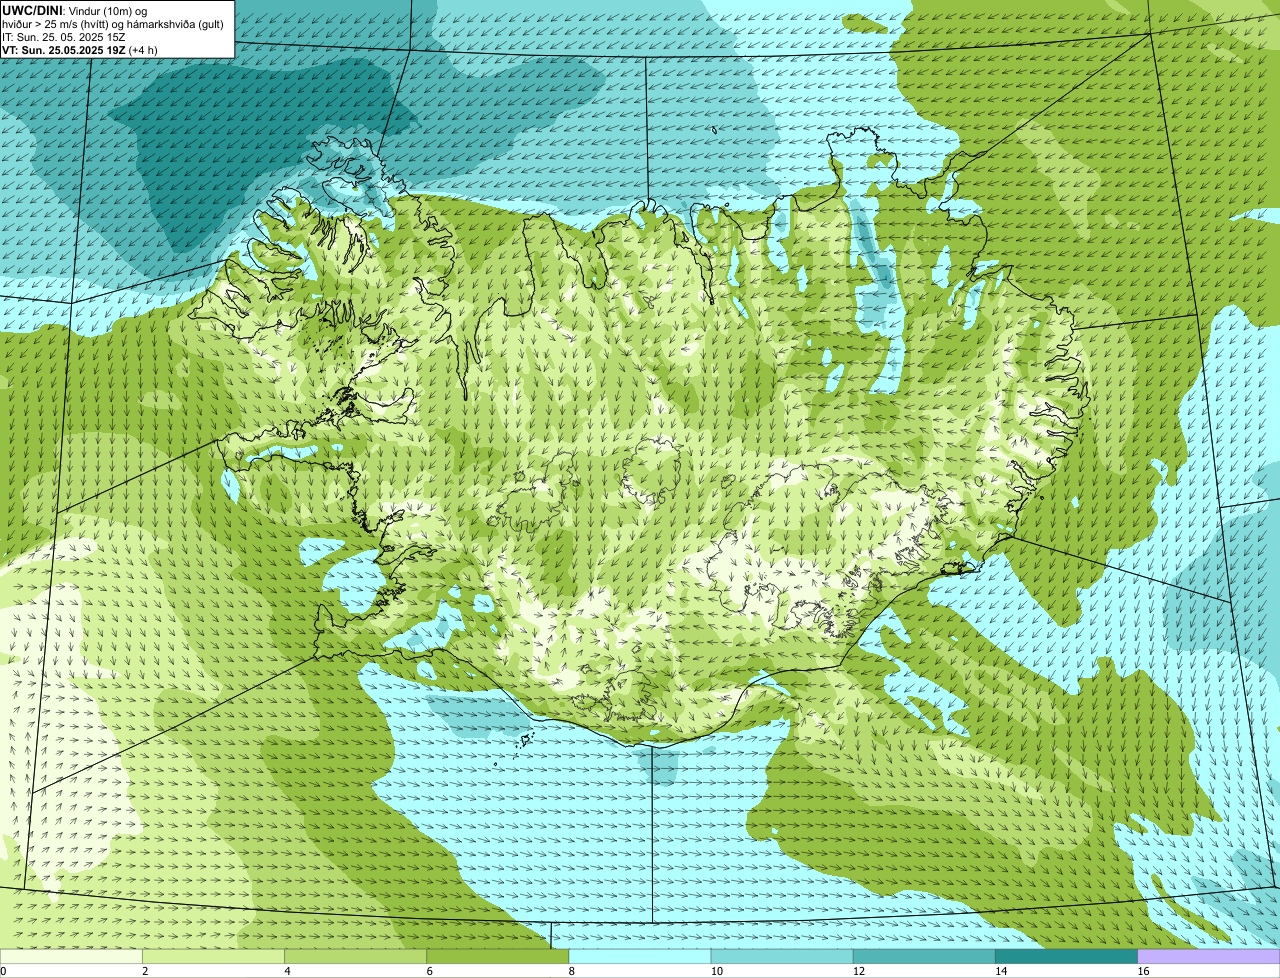The image size is (1280, 978).
Task: Click the legend tick label "10"
Action: point(717,971)
